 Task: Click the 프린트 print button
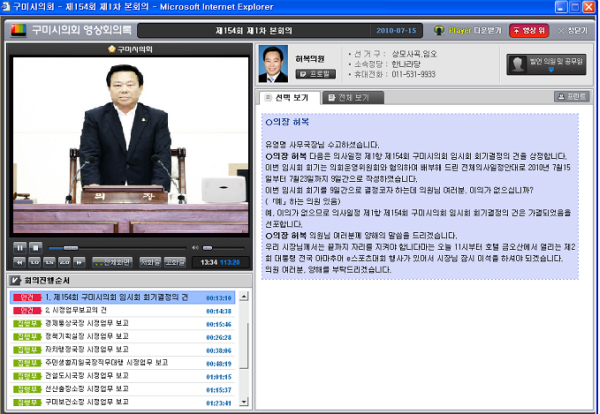(570, 97)
